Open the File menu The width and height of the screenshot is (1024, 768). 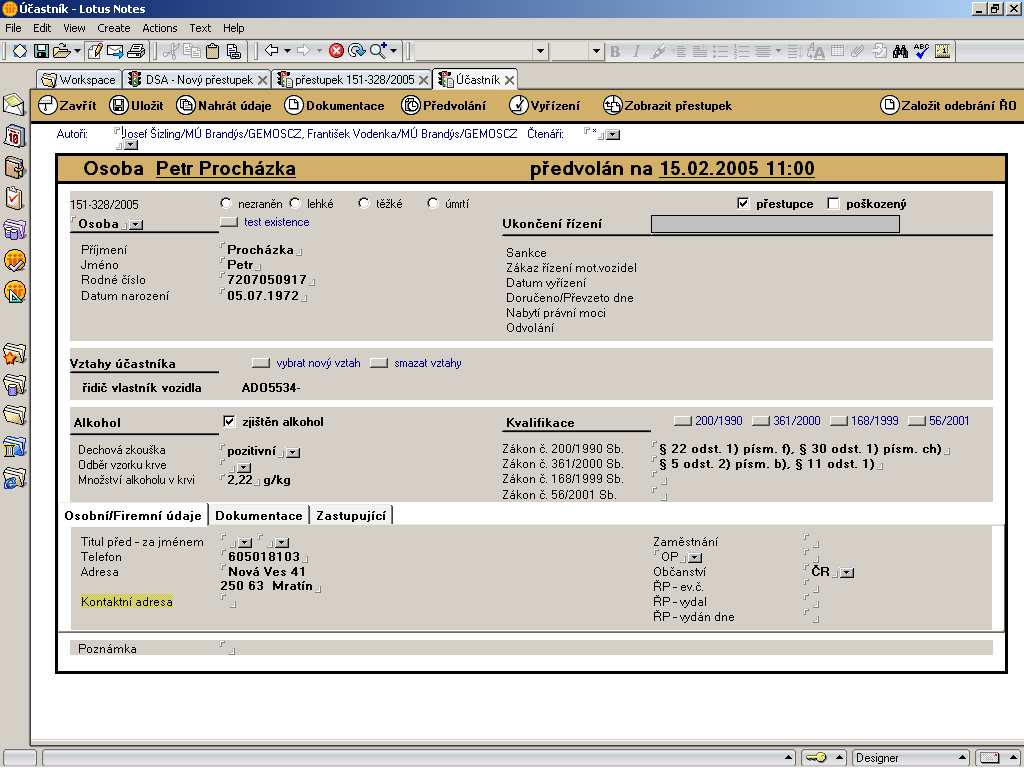[13, 28]
